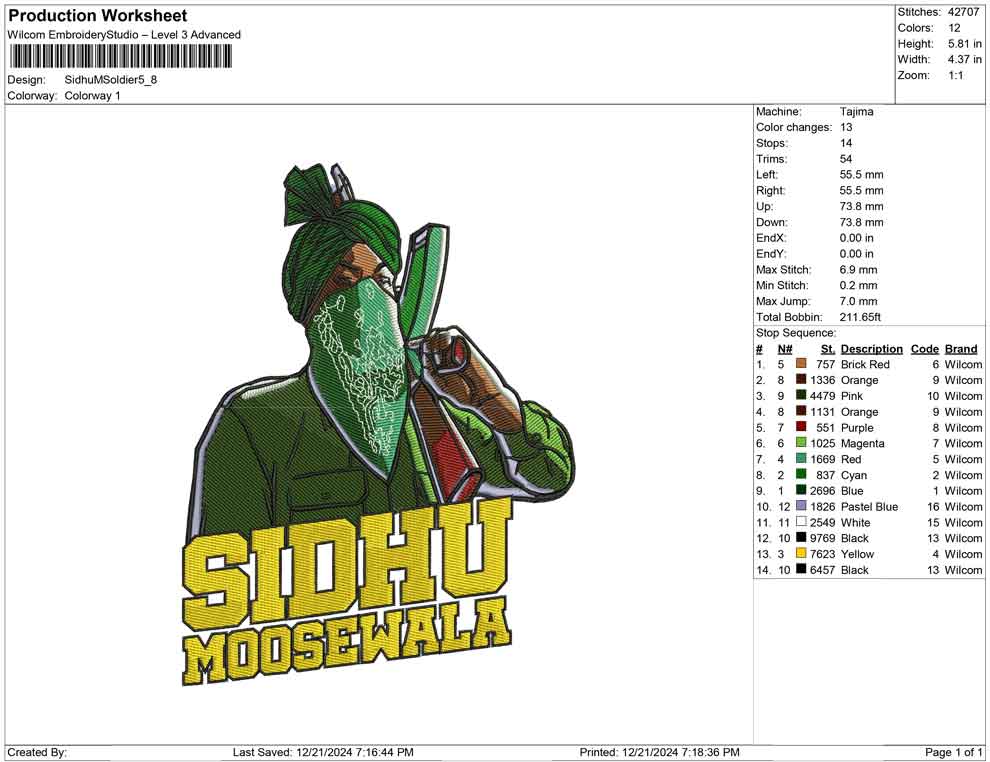Select the Colorway 1 value
Screen dimensions: 990x762
pyautogui.click(x=92, y=95)
